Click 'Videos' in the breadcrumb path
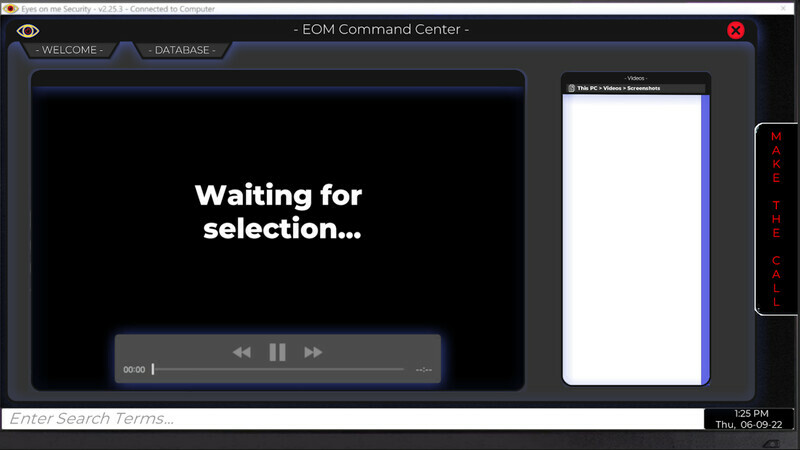800x450 pixels. click(x=613, y=88)
